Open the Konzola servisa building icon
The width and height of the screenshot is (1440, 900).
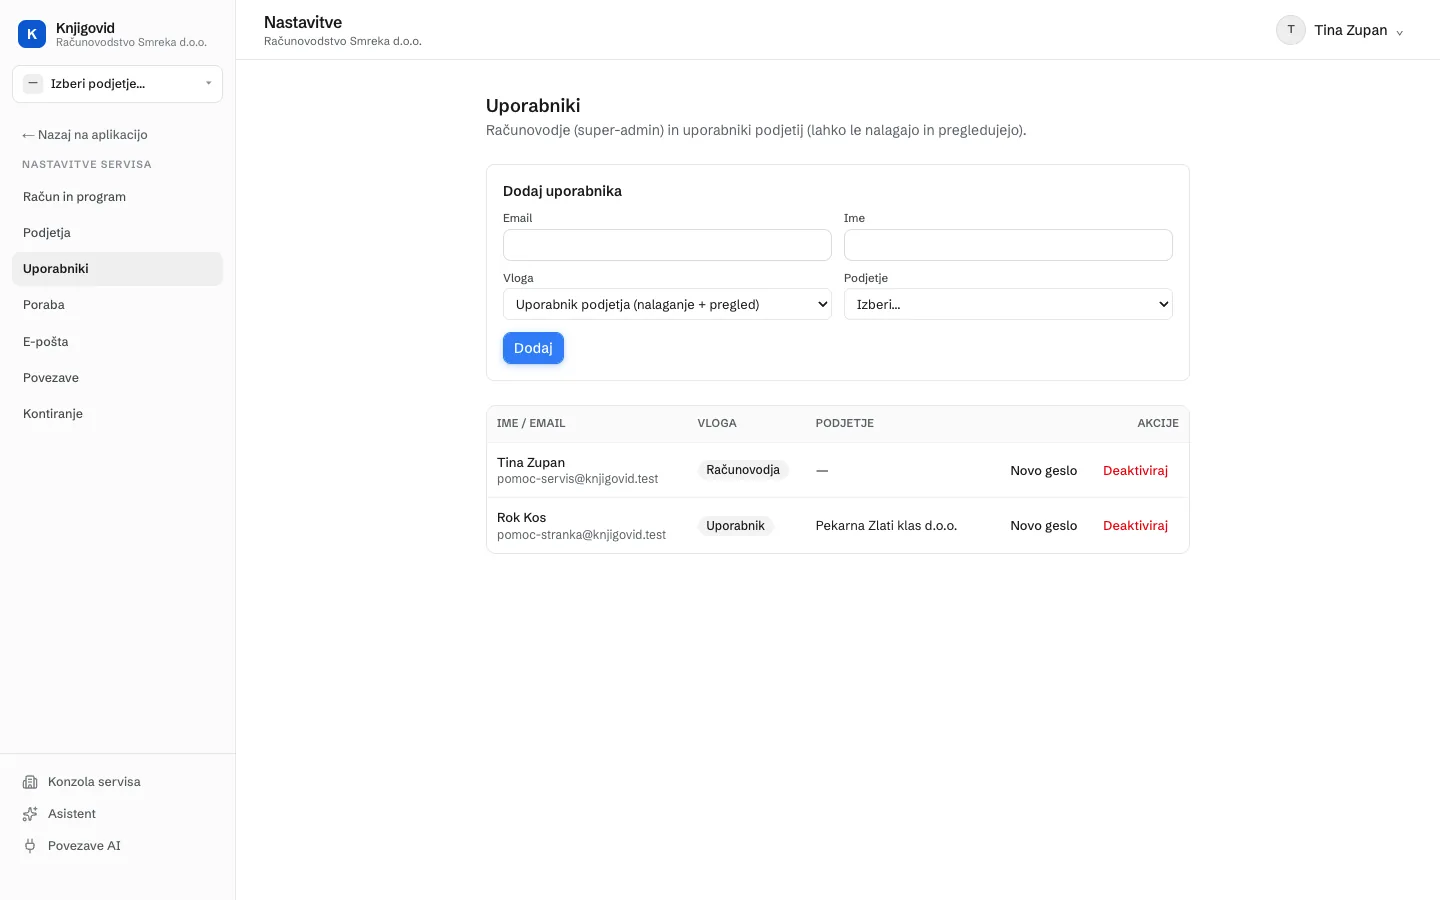[30, 782]
